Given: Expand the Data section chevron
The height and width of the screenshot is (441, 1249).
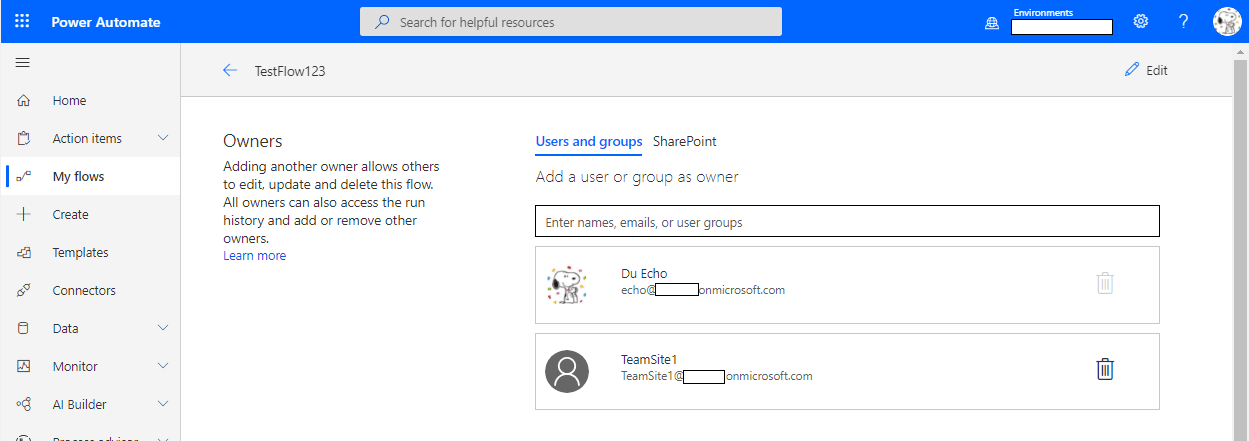Looking at the screenshot, I should click(x=163, y=329).
